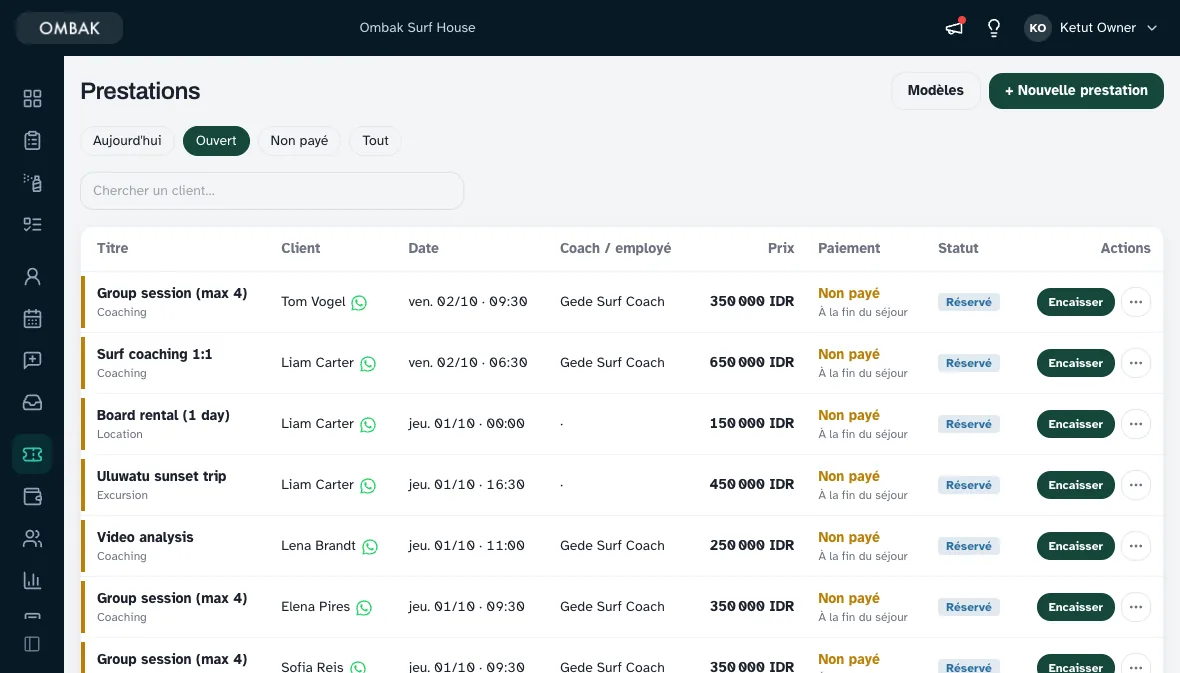This screenshot has width=1180, height=673.
Task: Click the Prix column header
Action: [781, 248]
